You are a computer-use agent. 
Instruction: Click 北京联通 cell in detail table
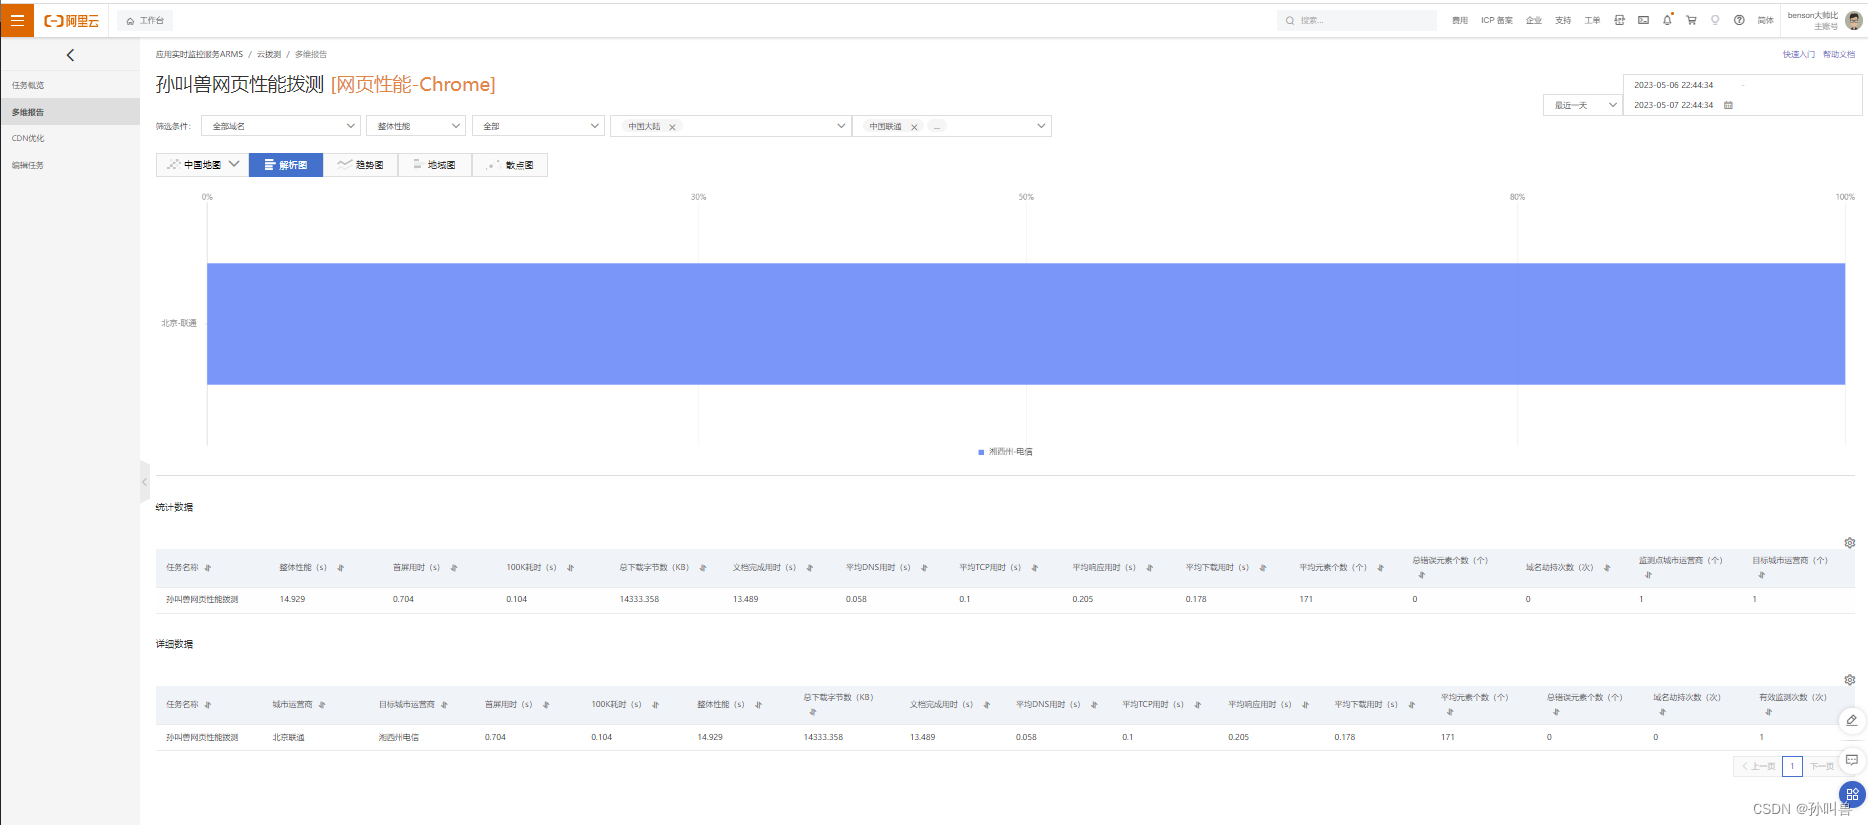pyautogui.click(x=289, y=738)
